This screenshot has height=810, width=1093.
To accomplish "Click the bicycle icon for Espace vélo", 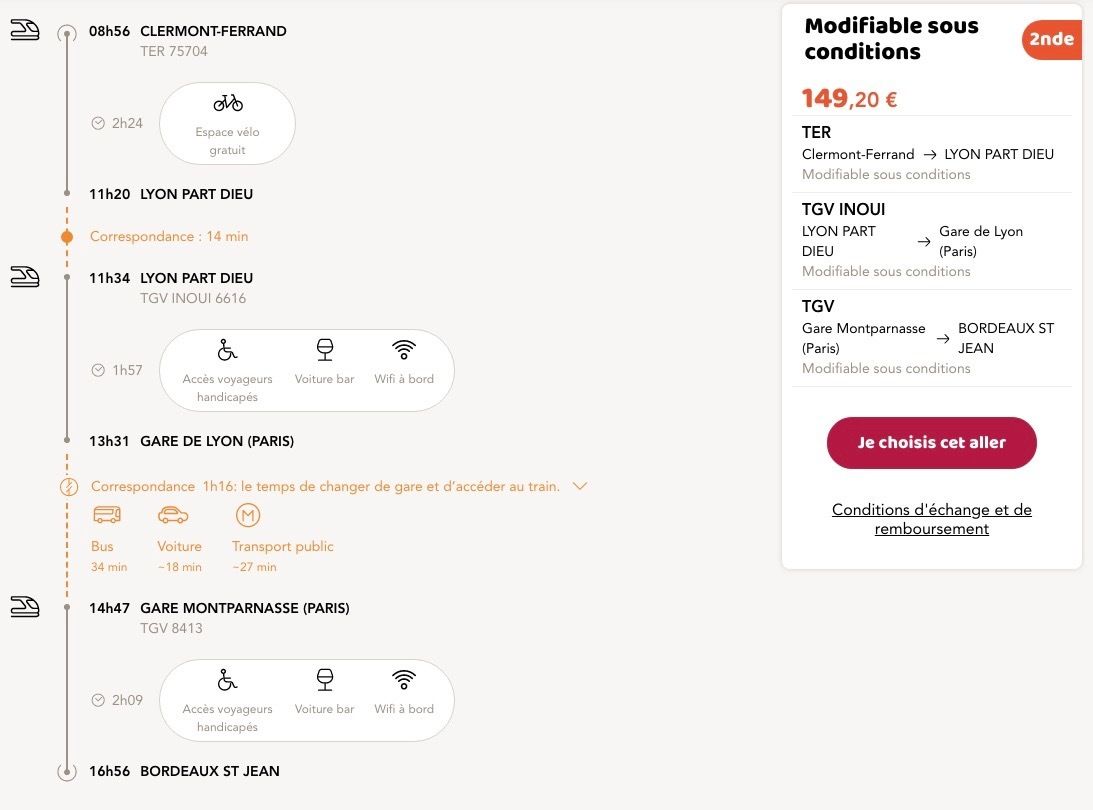I will (228, 103).
